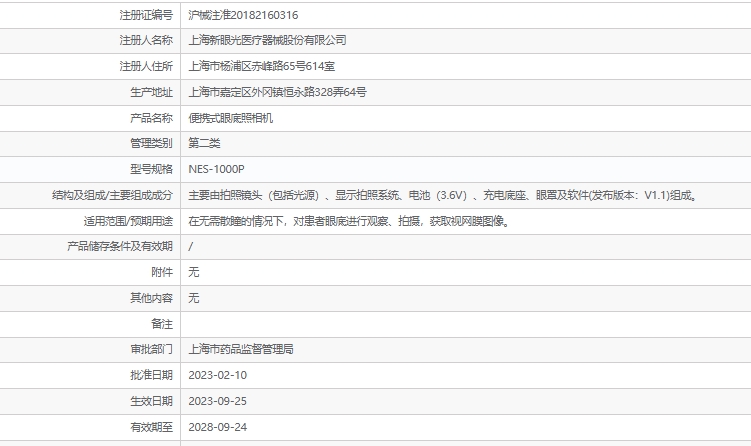
Task: Select the intended-use text starting 在无需散瞳的情况下
Action: coord(350,221)
